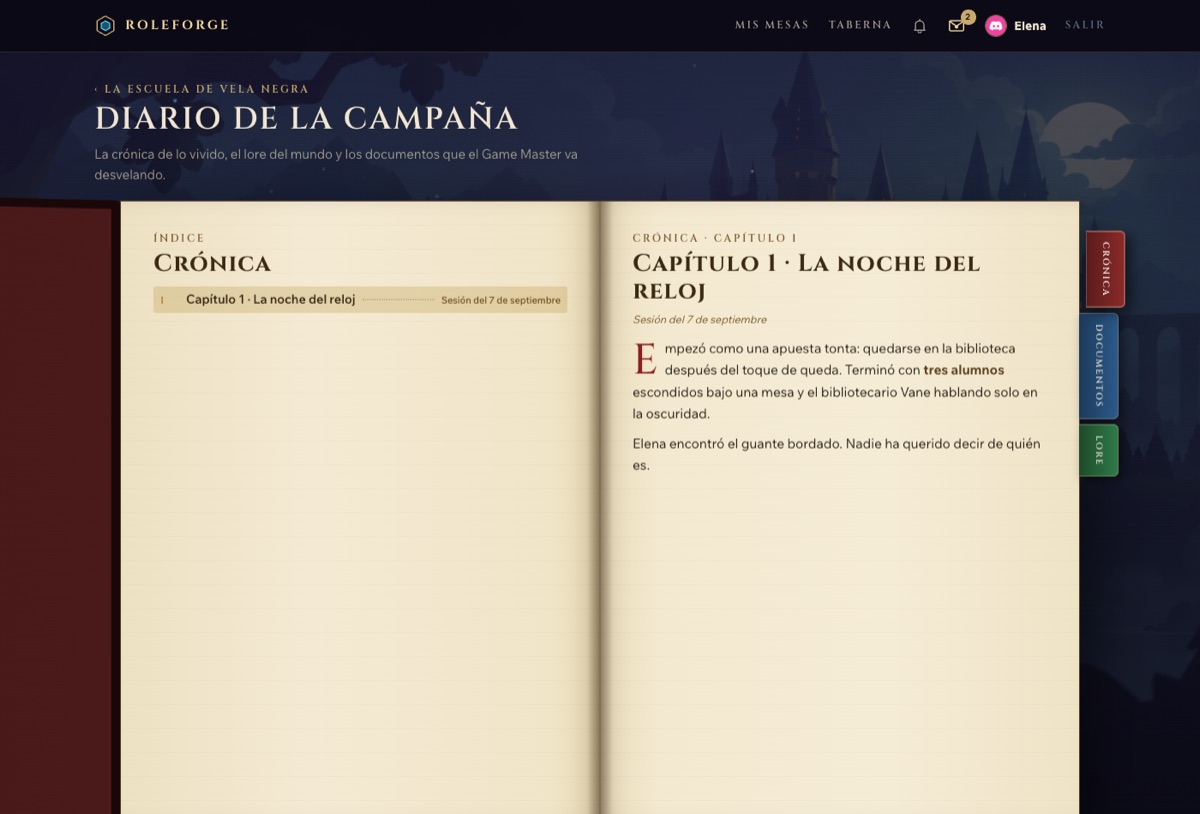This screenshot has height=814, width=1200.
Task: Click Elena's Discord avatar icon
Action: click(995, 26)
